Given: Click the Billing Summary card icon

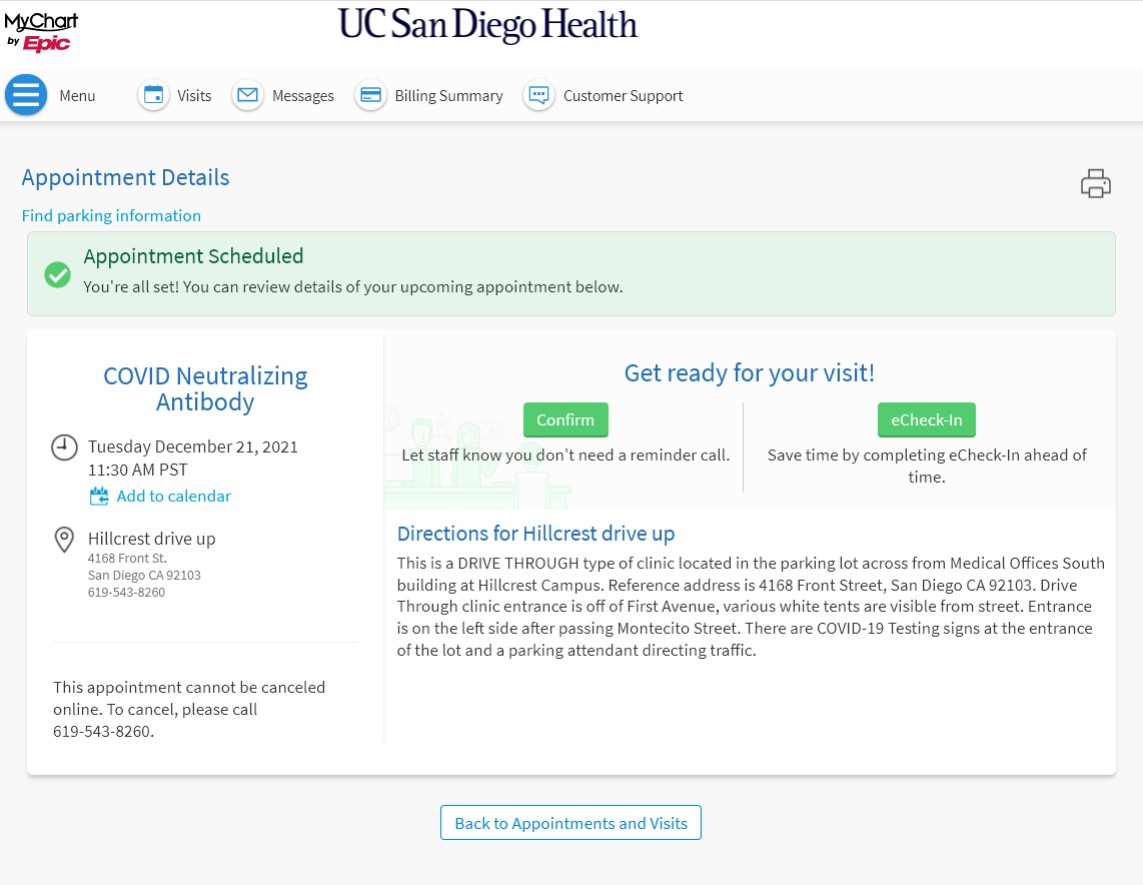Looking at the screenshot, I should (371, 95).
